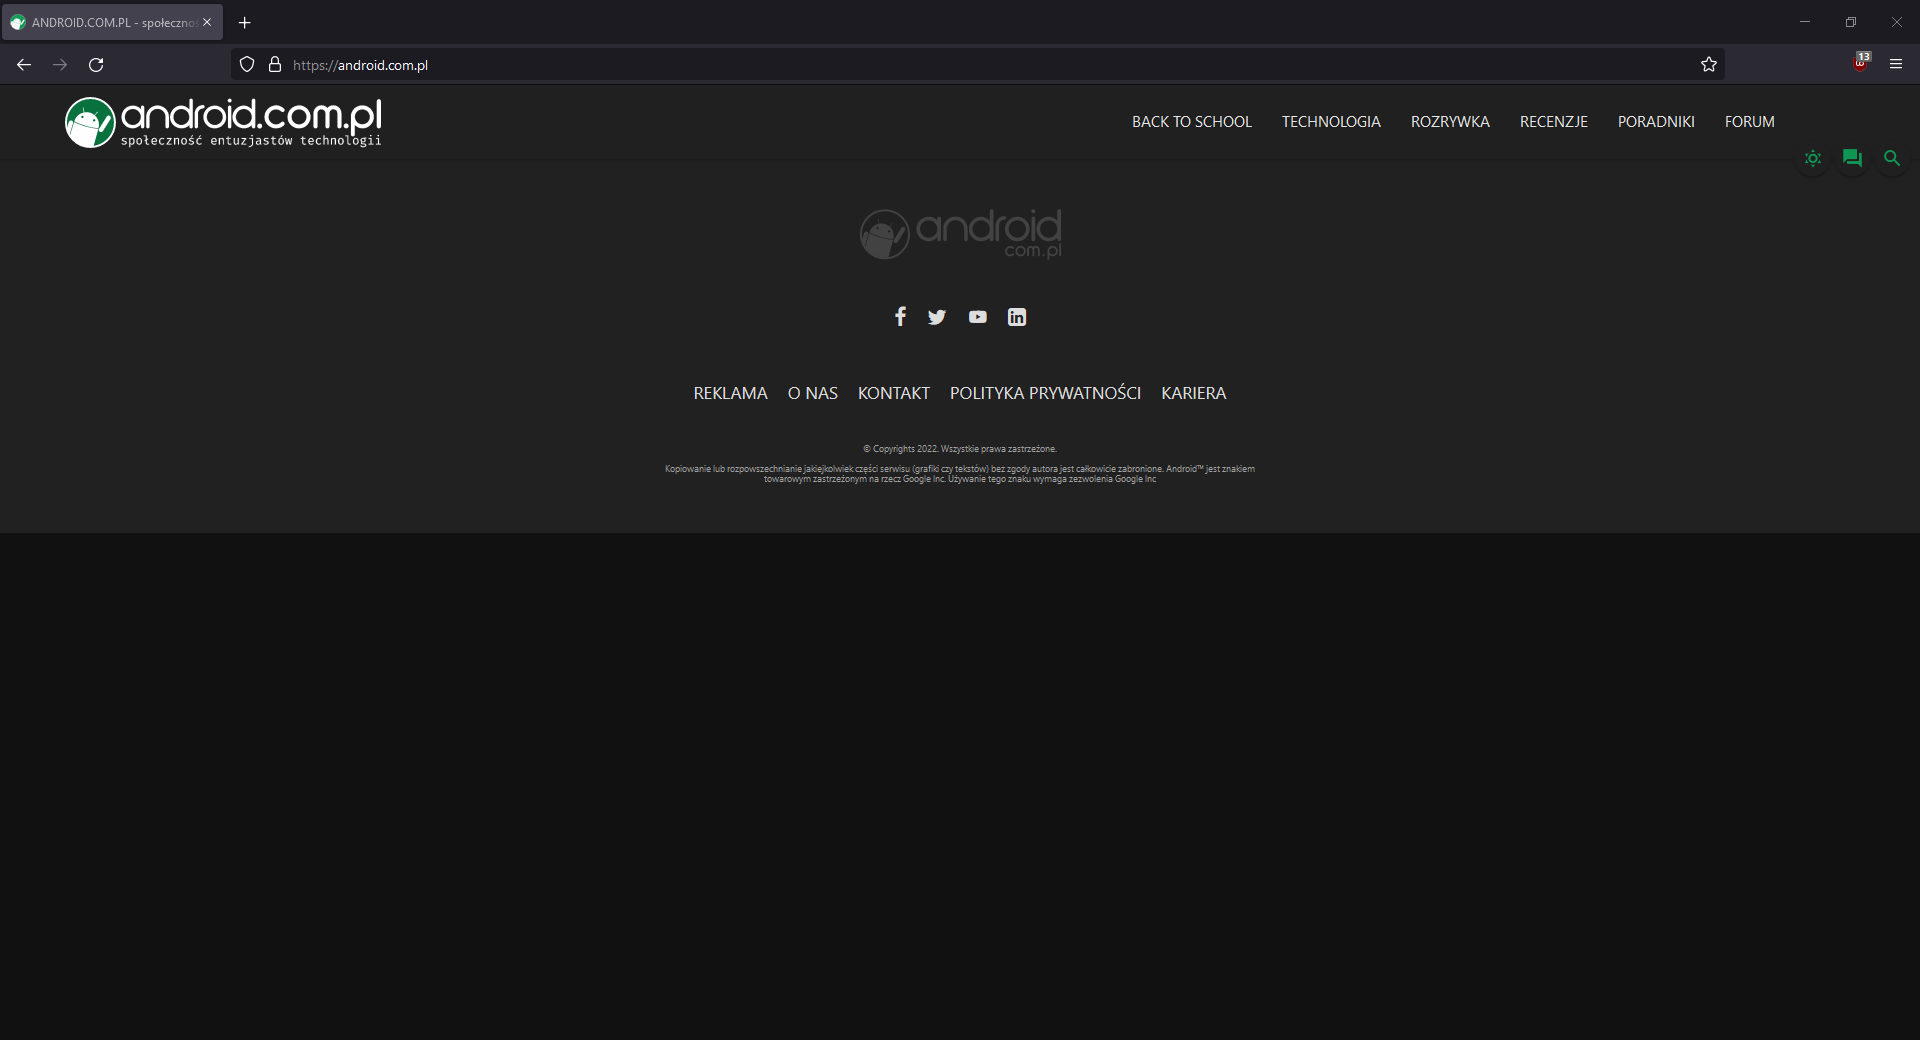Open the TECHNOLOGIA section in the navbar

(1331, 121)
